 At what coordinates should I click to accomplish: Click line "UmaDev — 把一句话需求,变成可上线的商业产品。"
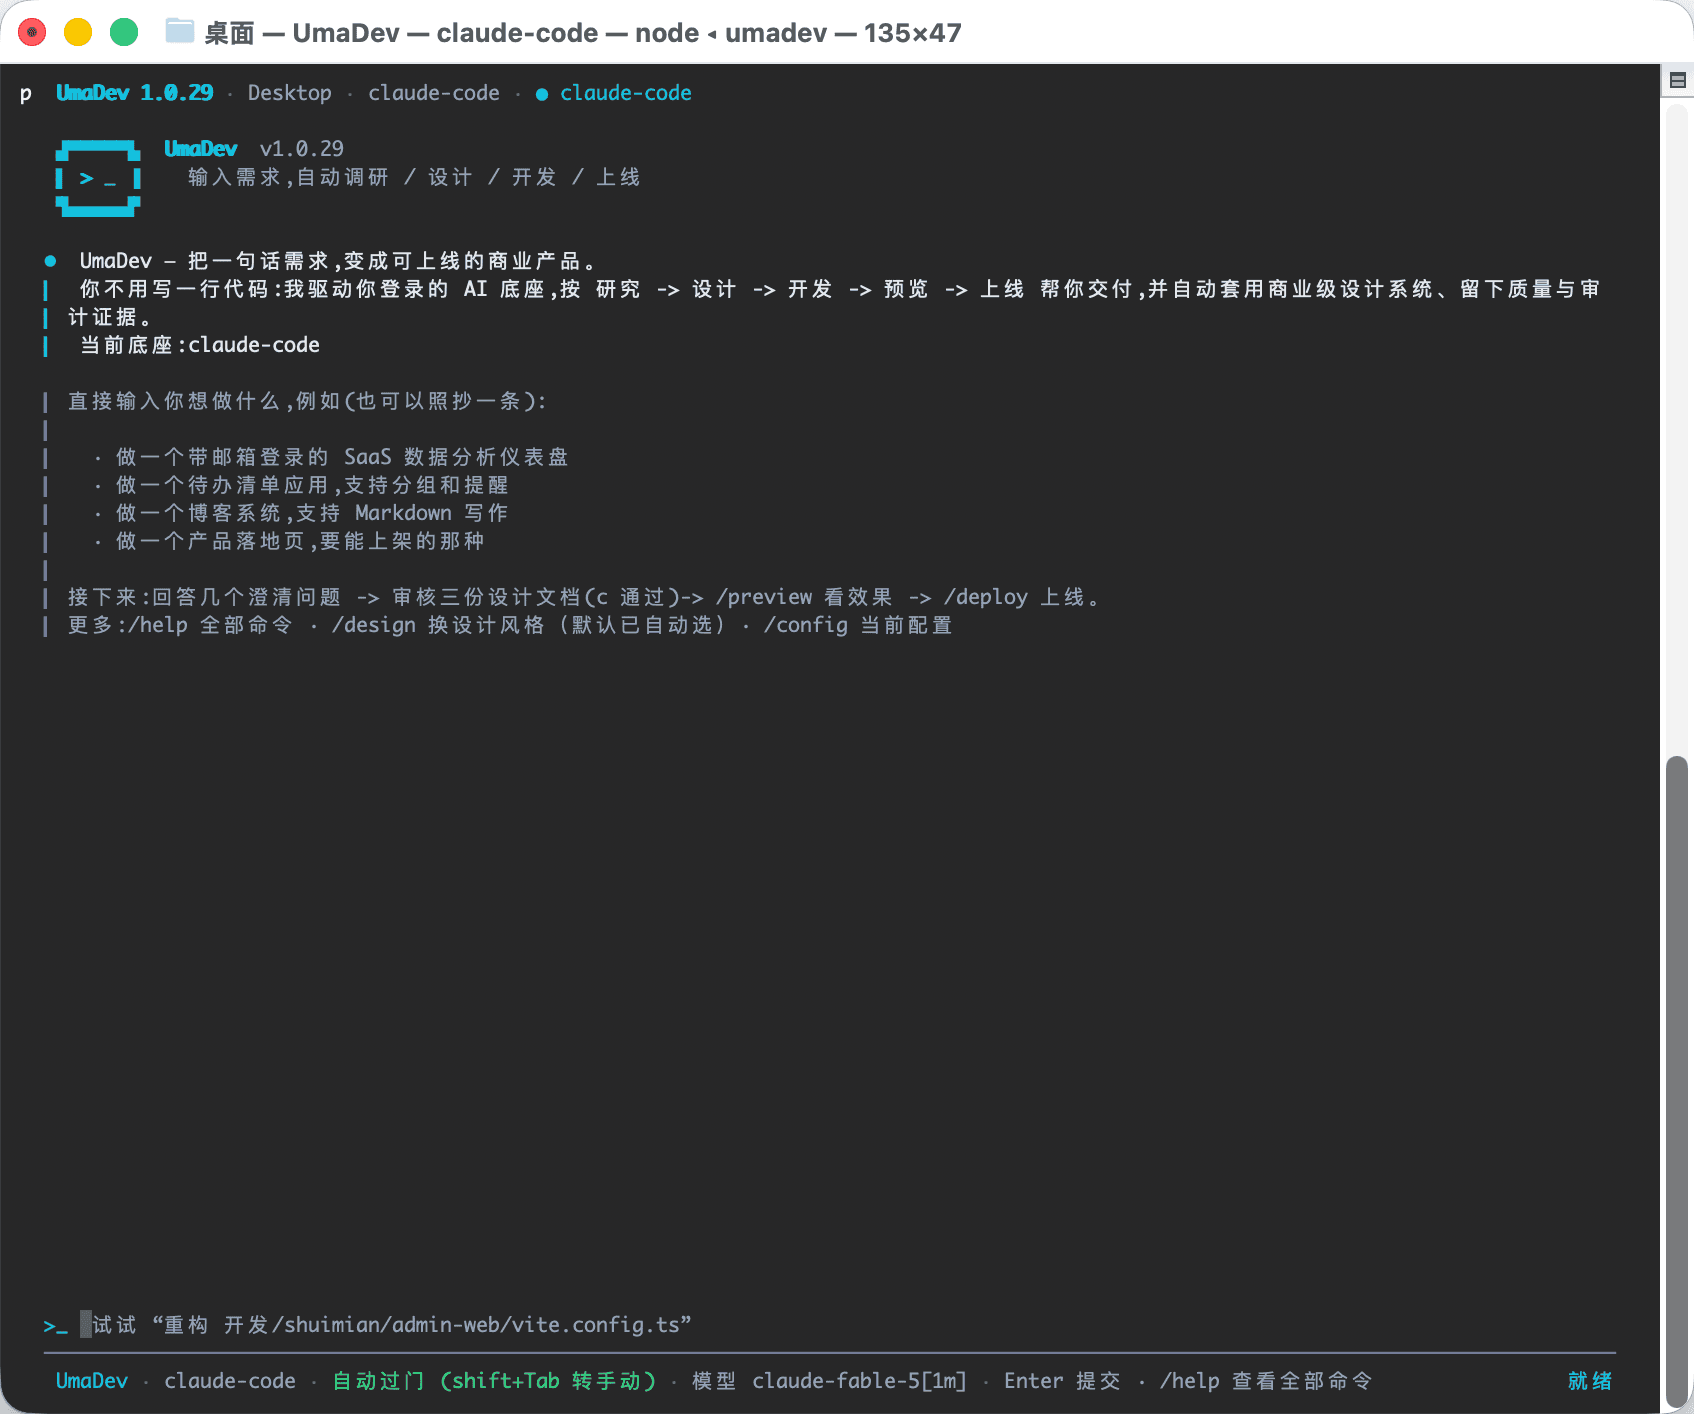(338, 261)
